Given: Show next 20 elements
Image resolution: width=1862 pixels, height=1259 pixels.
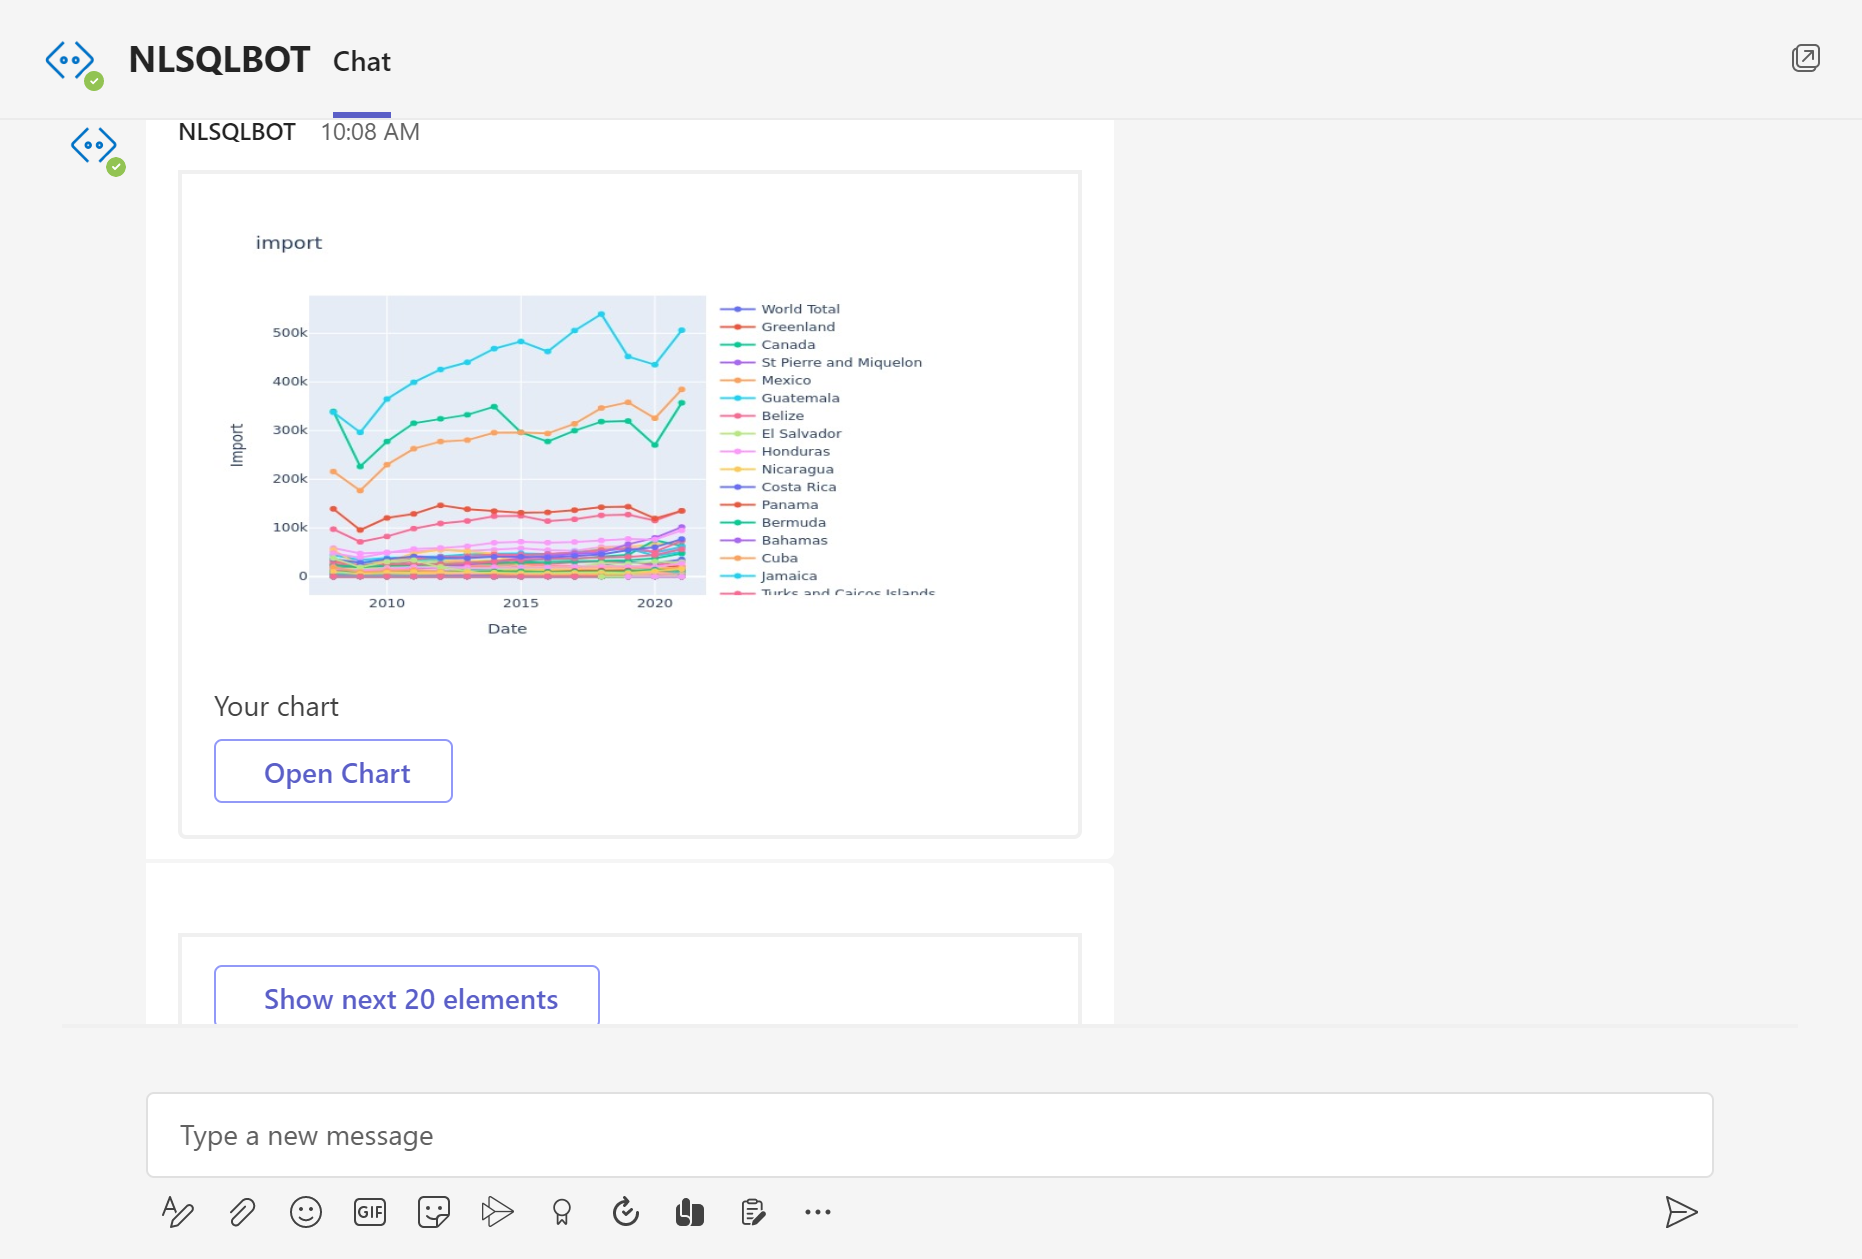Looking at the screenshot, I should (410, 999).
